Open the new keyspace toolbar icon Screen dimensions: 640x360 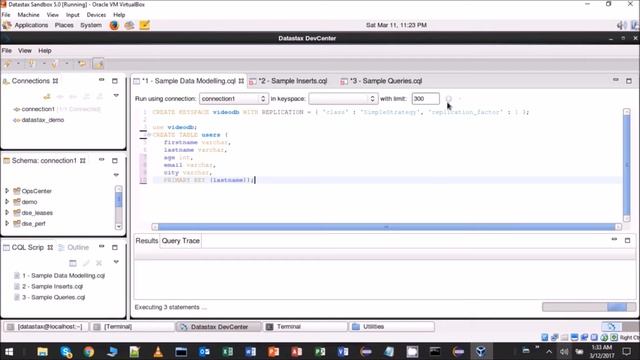point(31,64)
